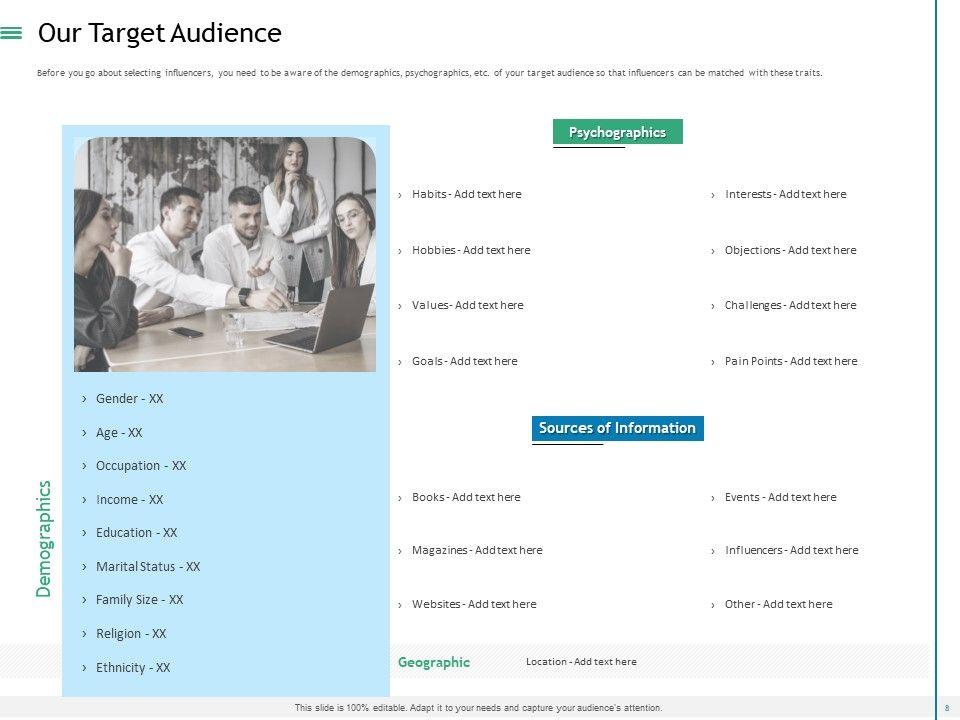Select the Psychographics header label
960x720 pixels.
coord(617,132)
